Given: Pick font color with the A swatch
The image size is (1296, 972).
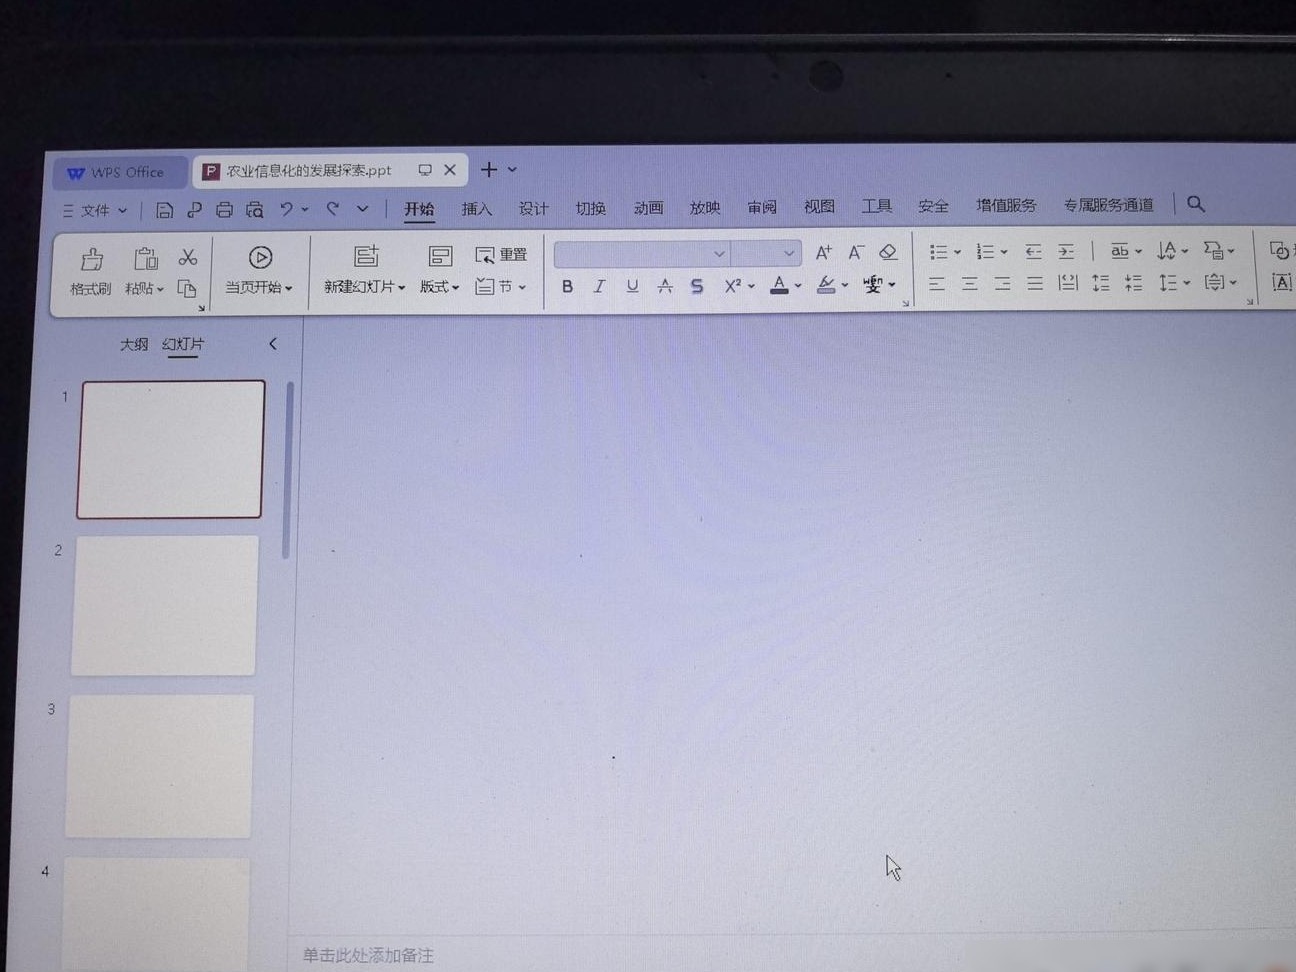Looking at the screenshot, I should point(779,286).
